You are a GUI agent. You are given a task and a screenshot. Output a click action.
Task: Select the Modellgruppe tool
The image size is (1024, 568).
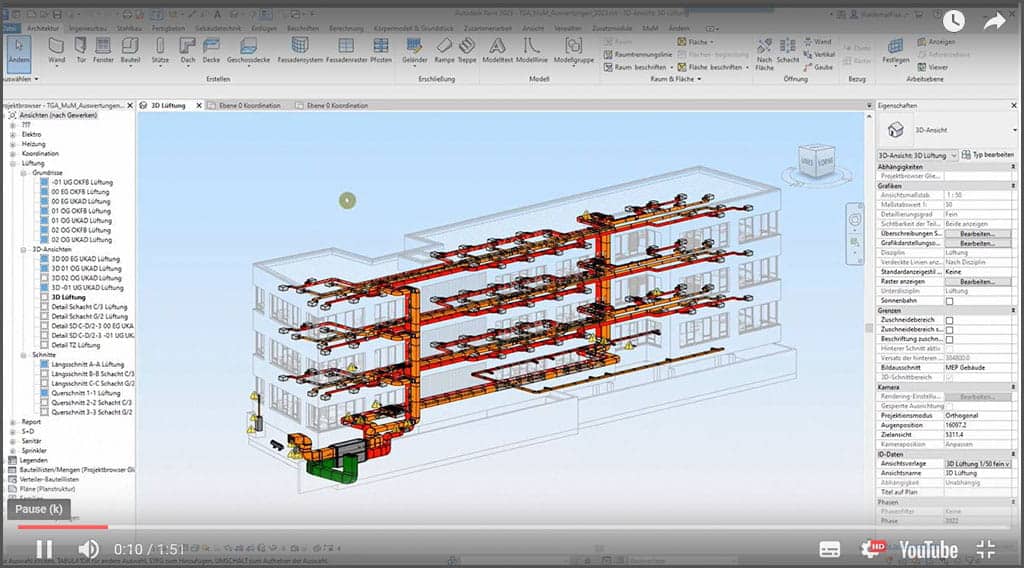pos(573,50)
